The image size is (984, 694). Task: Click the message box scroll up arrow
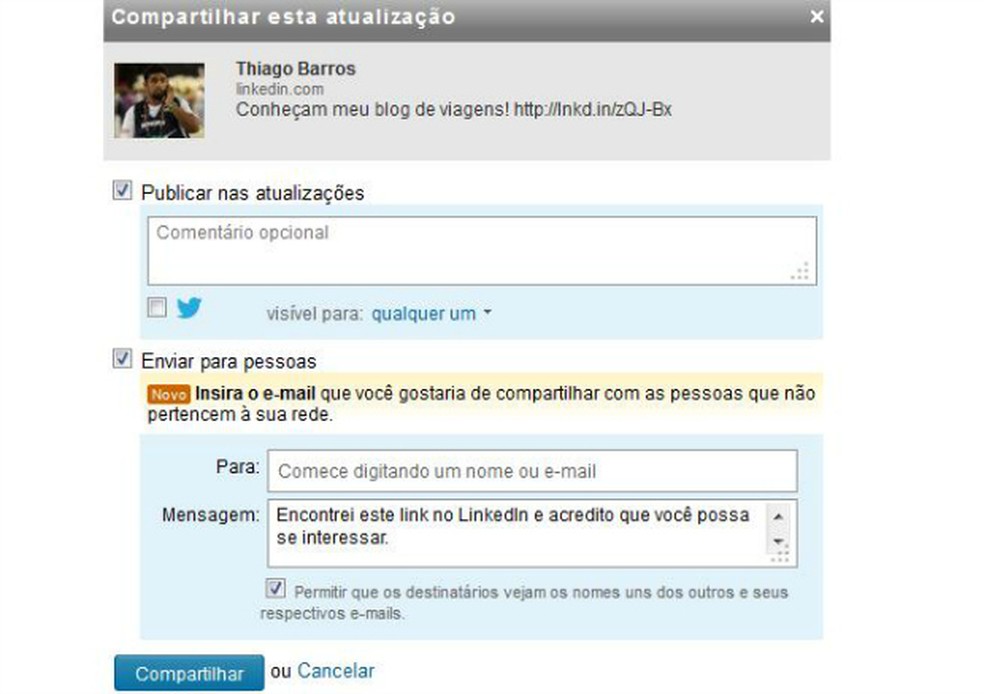[x=778, y=516]
